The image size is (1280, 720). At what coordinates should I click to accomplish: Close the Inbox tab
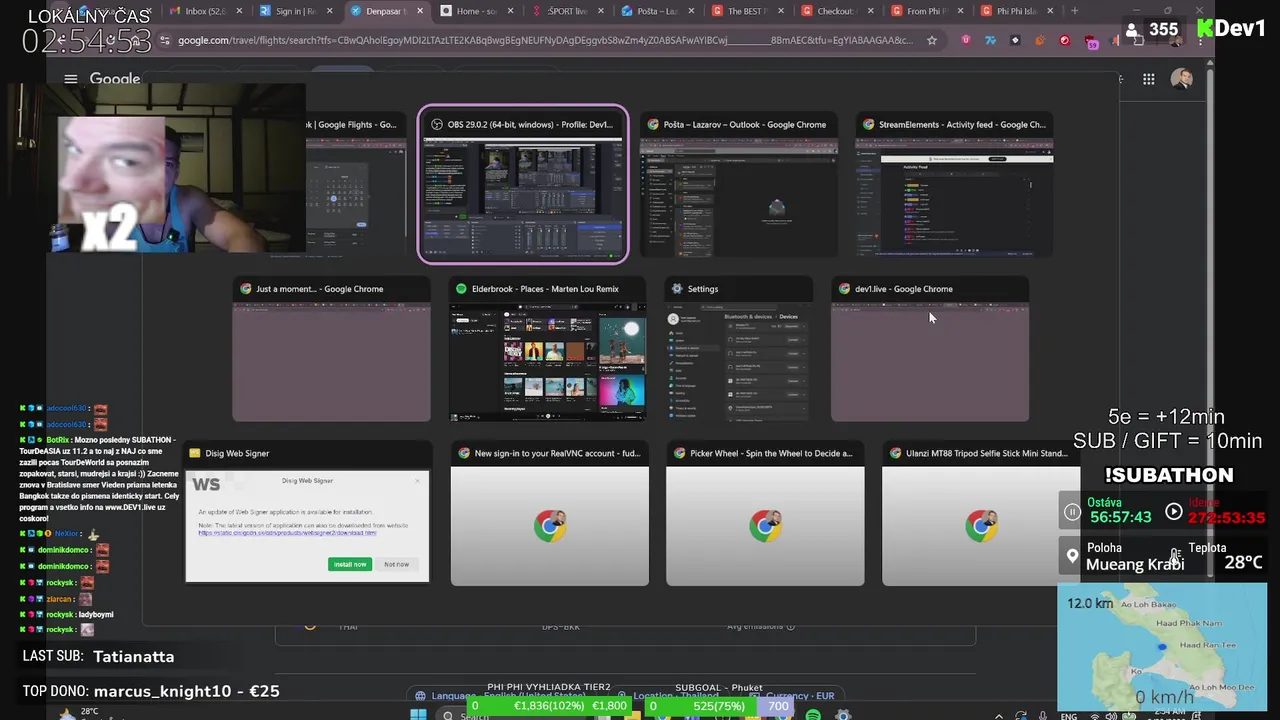[x=239, y=11]
